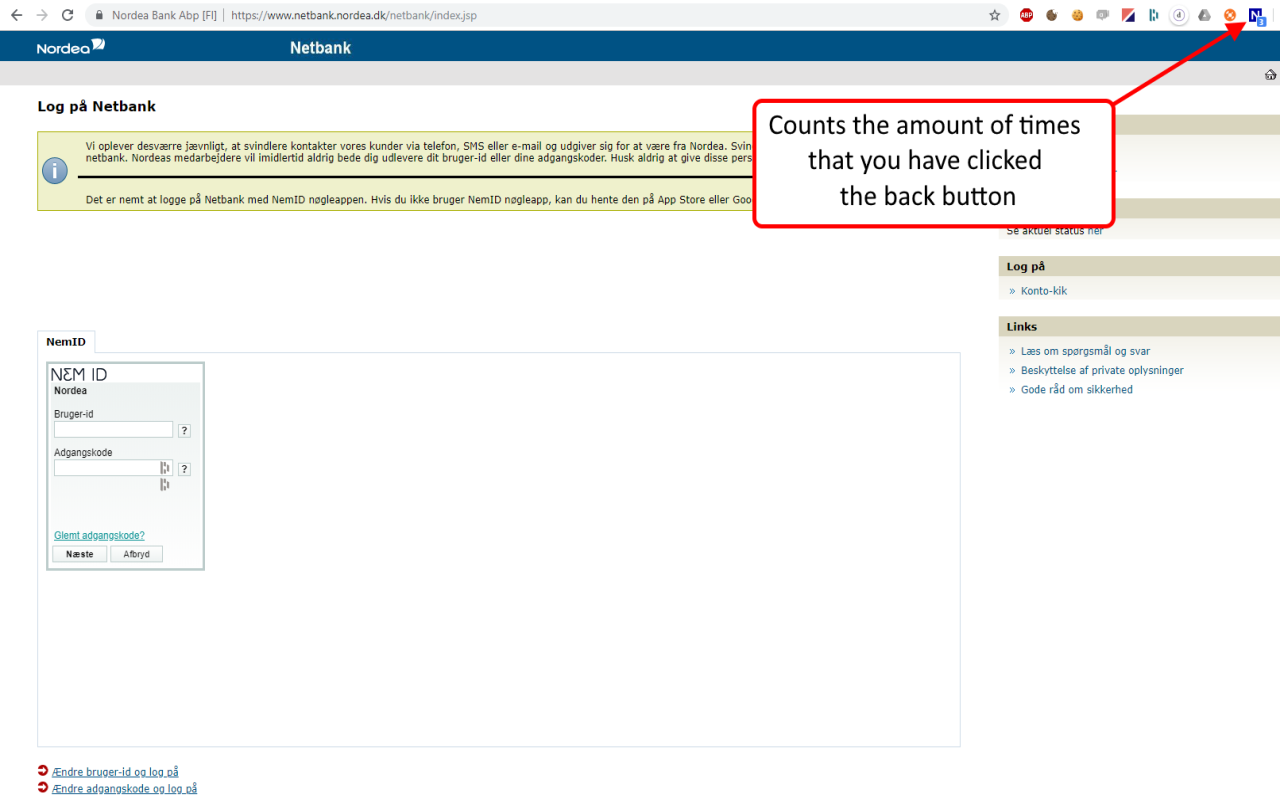Click Ændre adgangskode og log på link
The image size is (1280, 800).
124,788
